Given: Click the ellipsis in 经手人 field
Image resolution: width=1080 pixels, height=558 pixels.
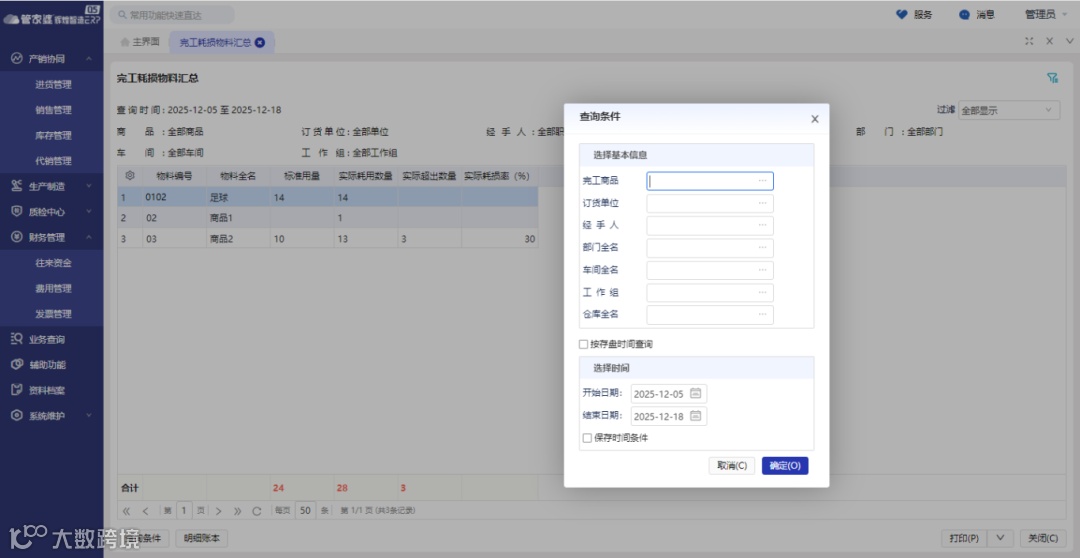Looking at the screenshot, I should [762, 225].
